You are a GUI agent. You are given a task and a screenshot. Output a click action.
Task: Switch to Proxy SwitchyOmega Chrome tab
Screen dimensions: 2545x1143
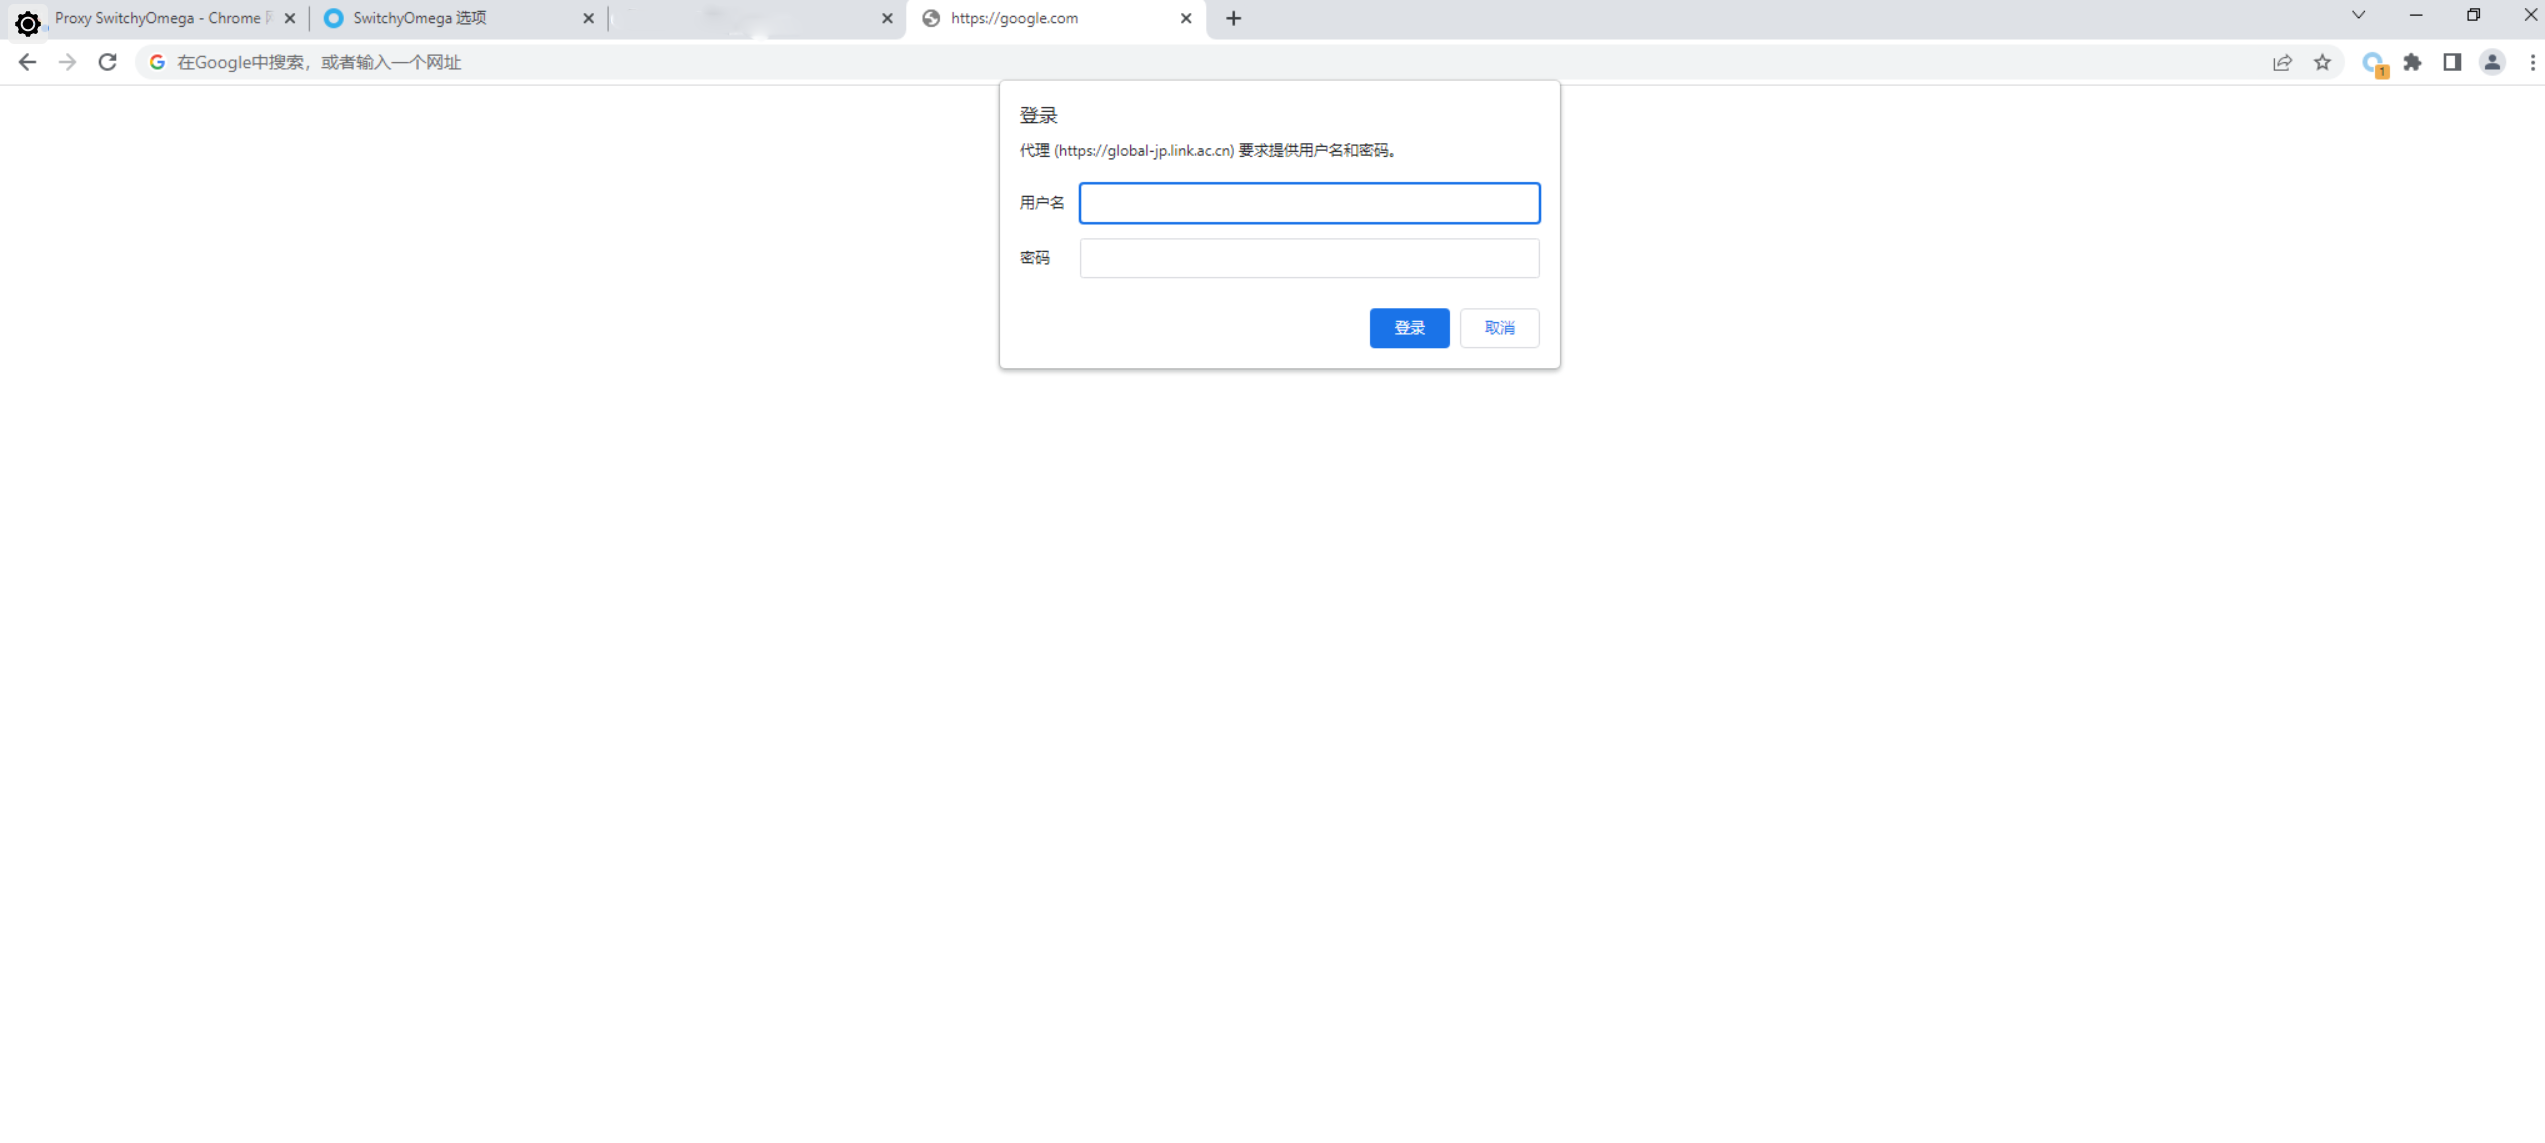click(160, 18)
